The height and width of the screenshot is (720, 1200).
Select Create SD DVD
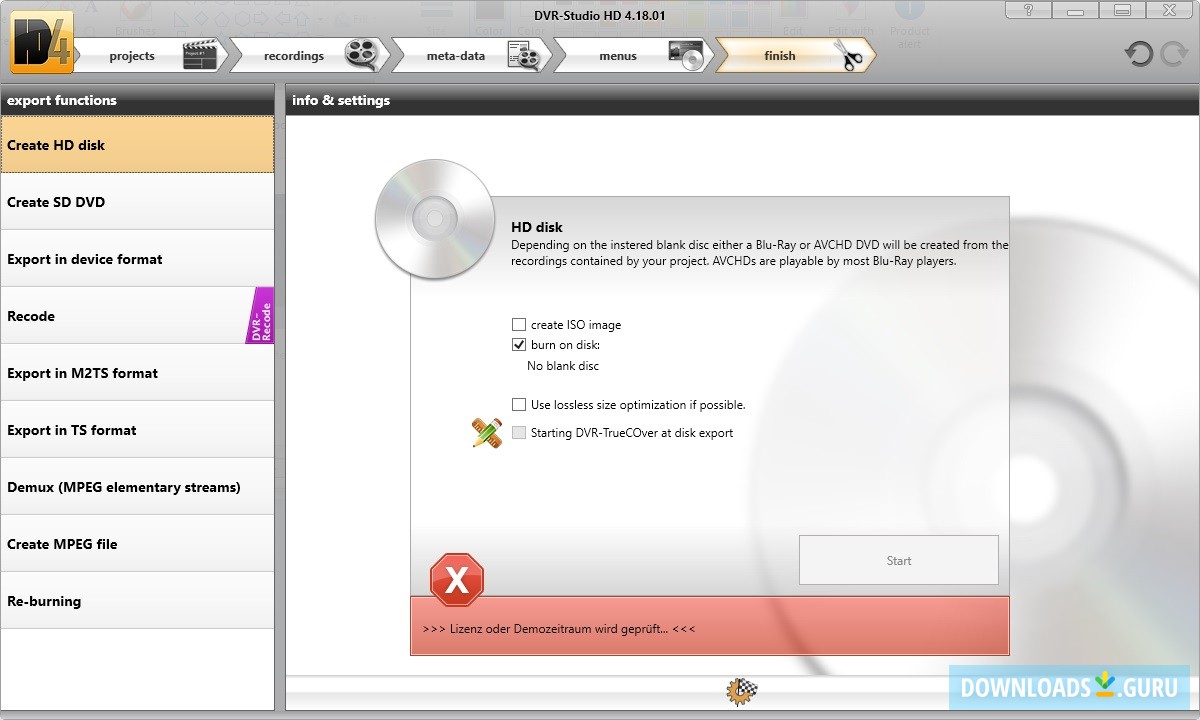tap(137, 202)
